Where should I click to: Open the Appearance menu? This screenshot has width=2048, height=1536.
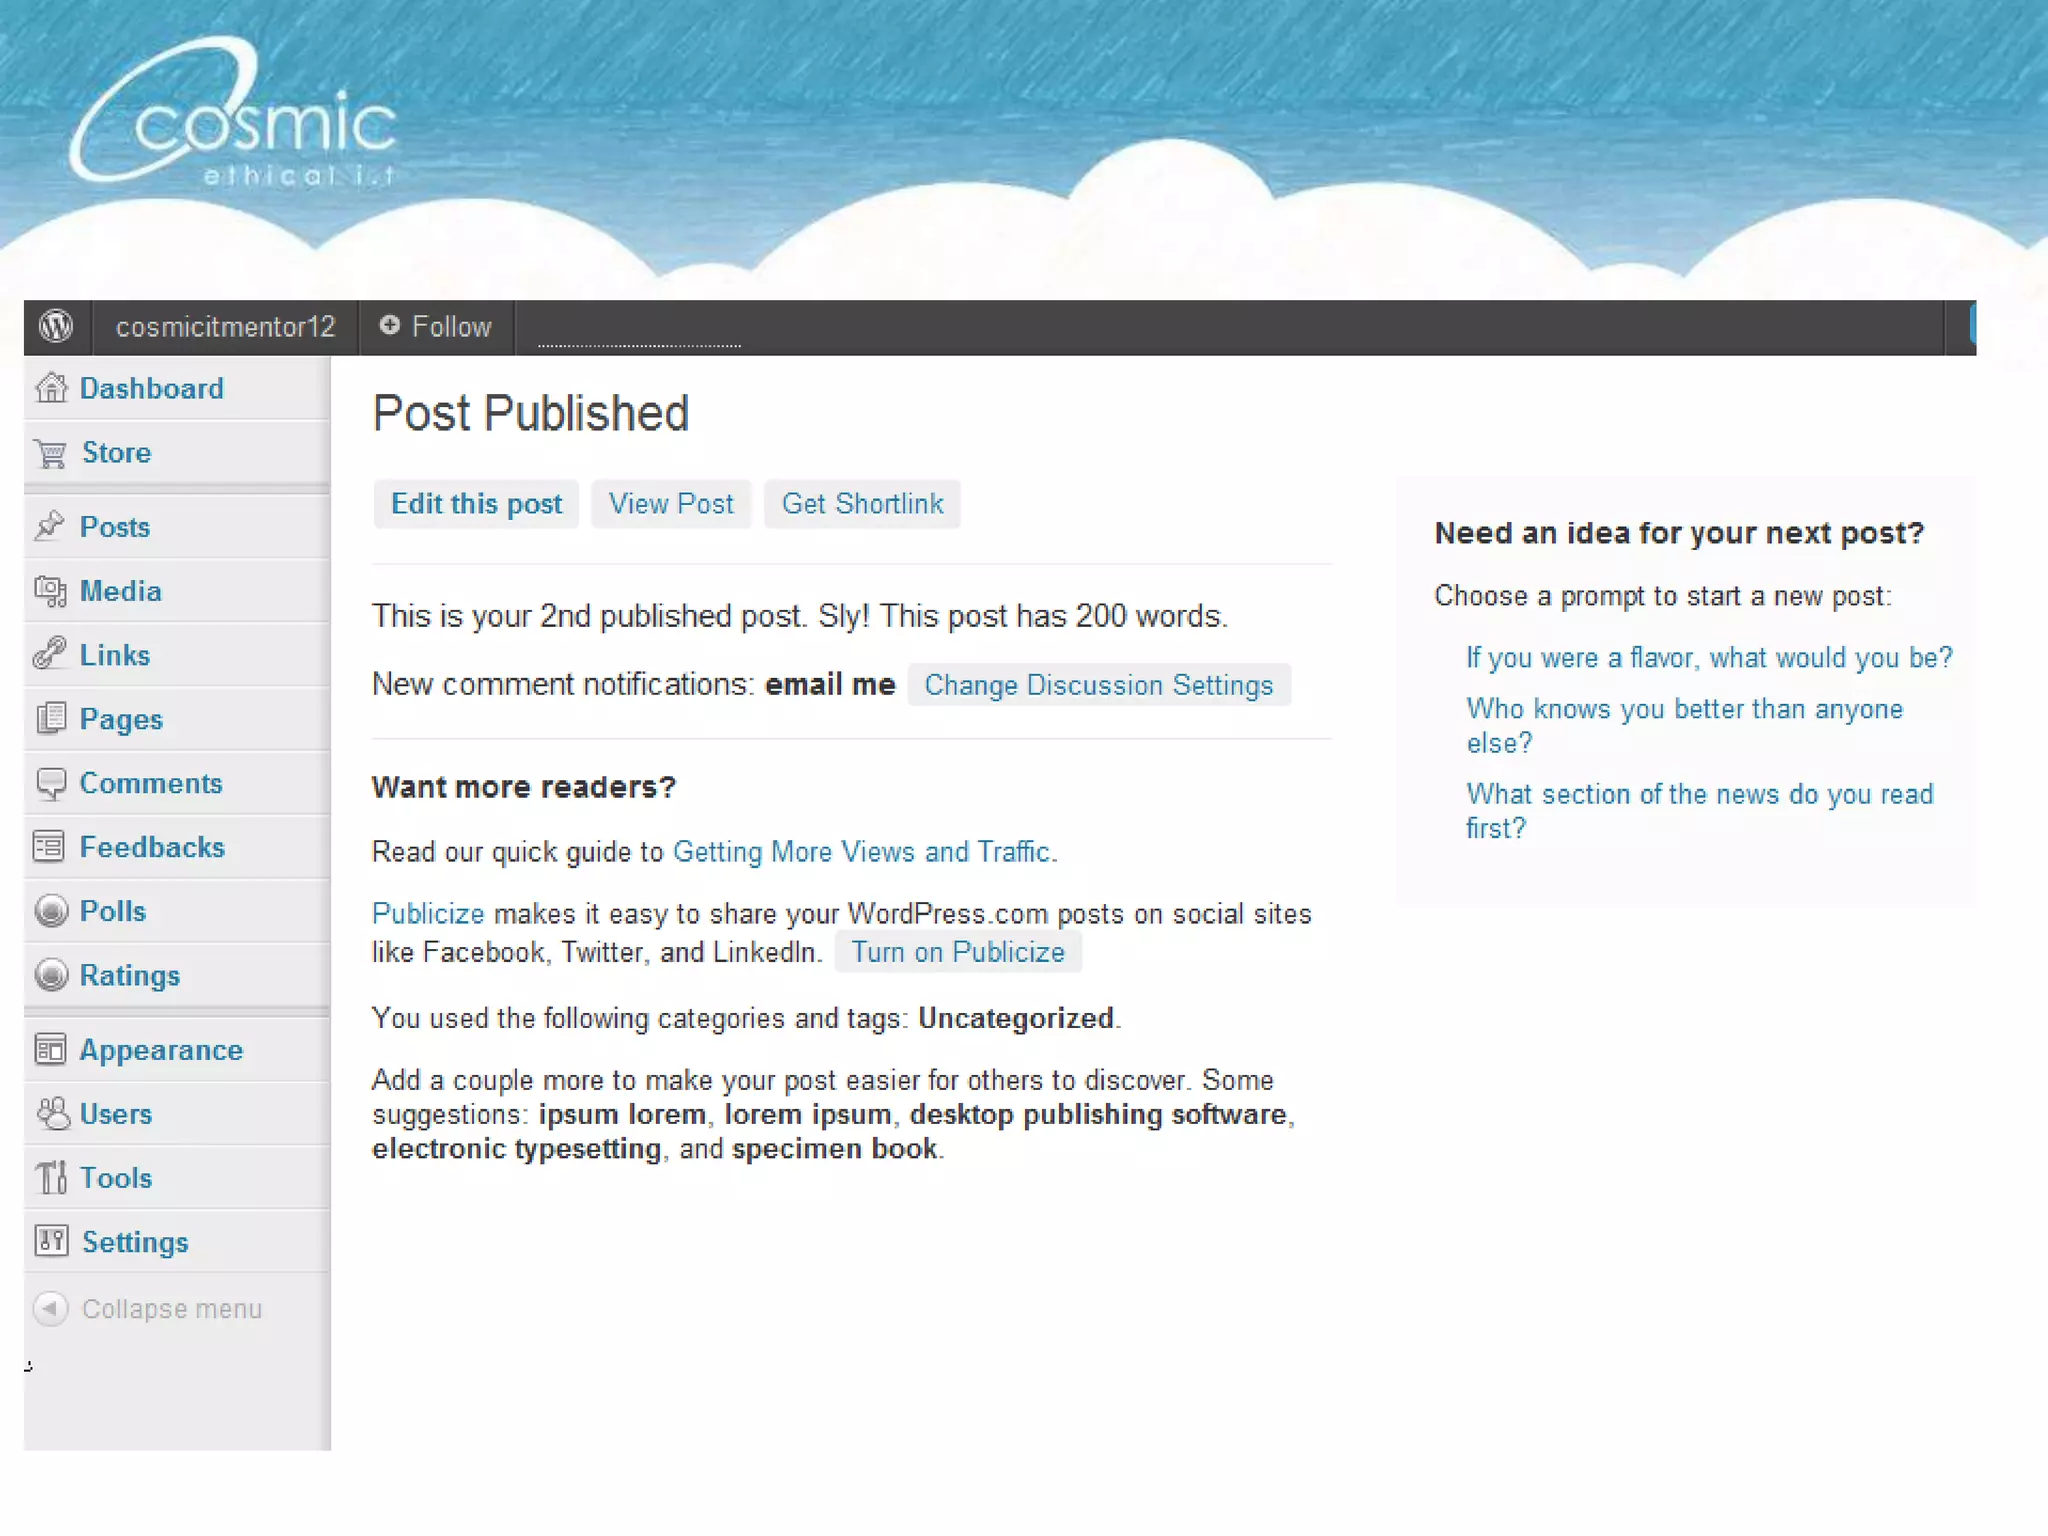coord(161,1049)
